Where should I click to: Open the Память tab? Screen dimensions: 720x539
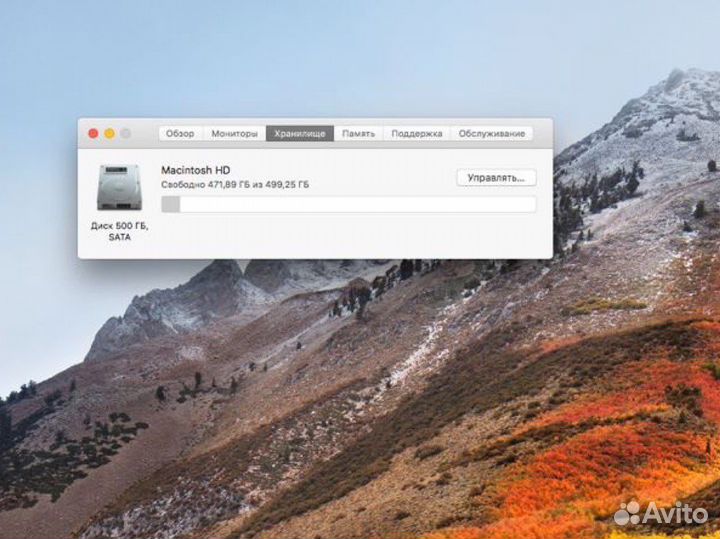coord(359,134)
